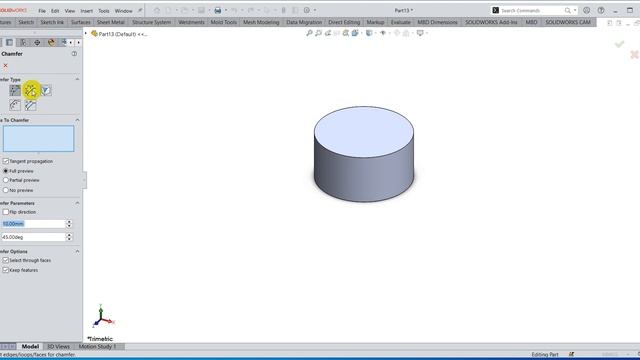Image resolution: width=640 pixels, height=360 pixels.
Task: Click the 45.00deg angle field
Action: tap(33, 237)
